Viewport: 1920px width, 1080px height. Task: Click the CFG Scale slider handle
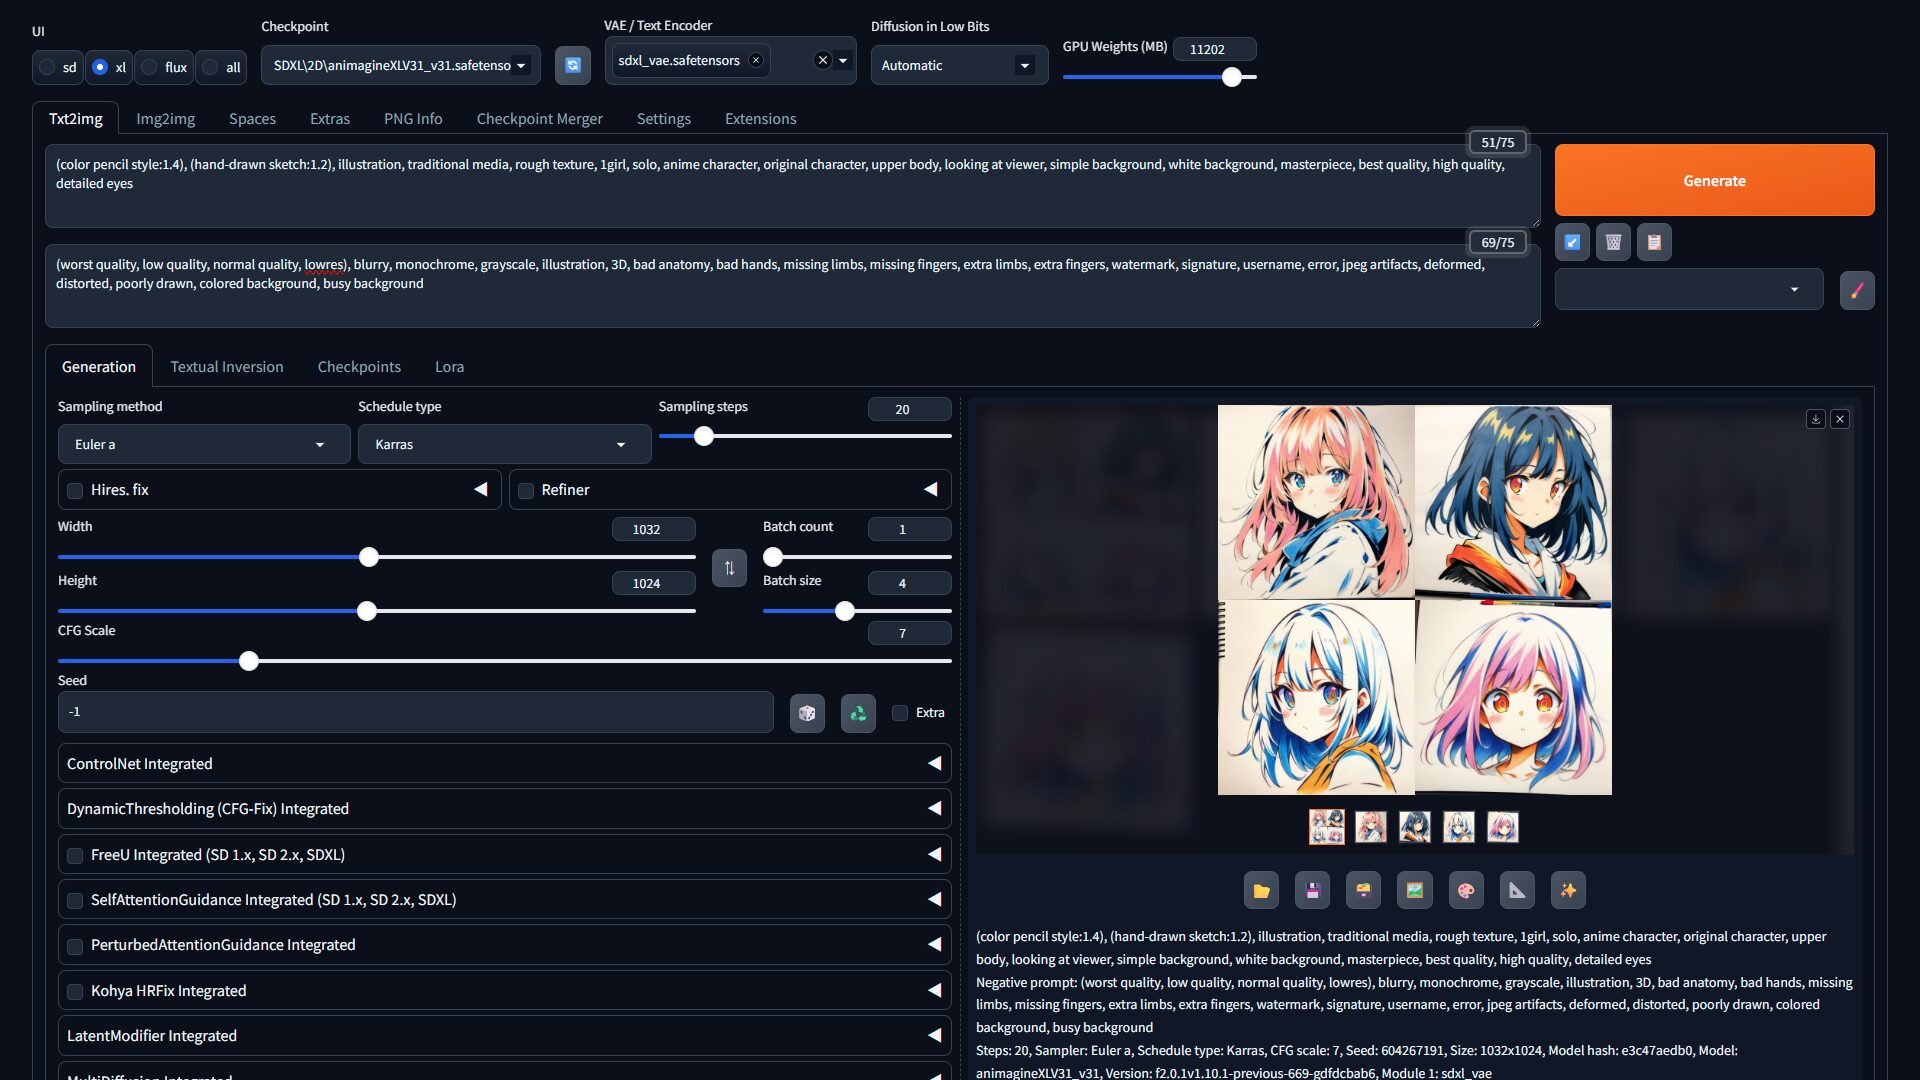(249, 661)
